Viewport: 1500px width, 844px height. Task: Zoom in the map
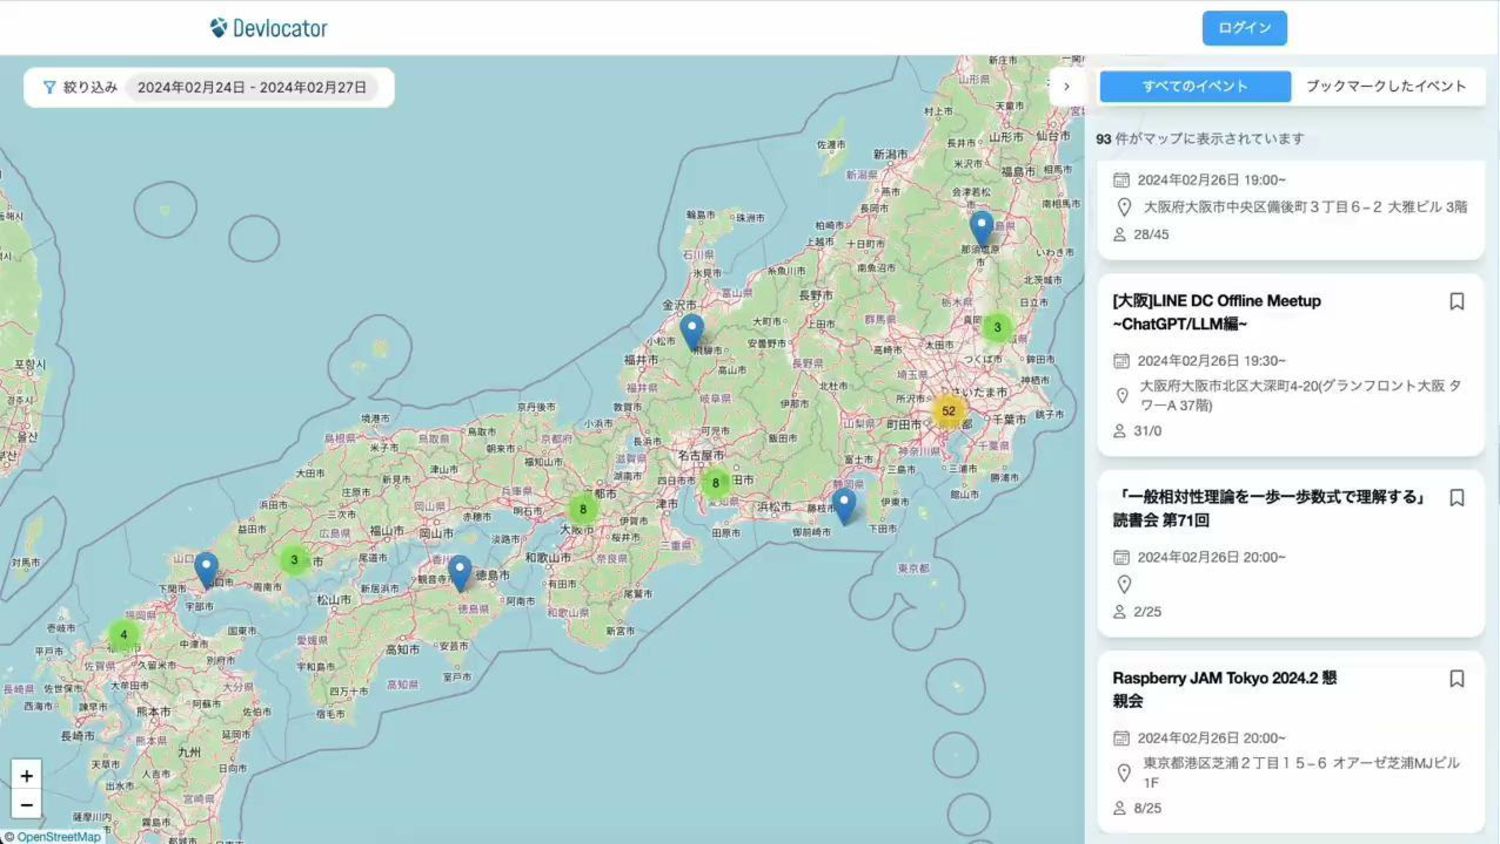pyautogui.click(x=26, y=775)
